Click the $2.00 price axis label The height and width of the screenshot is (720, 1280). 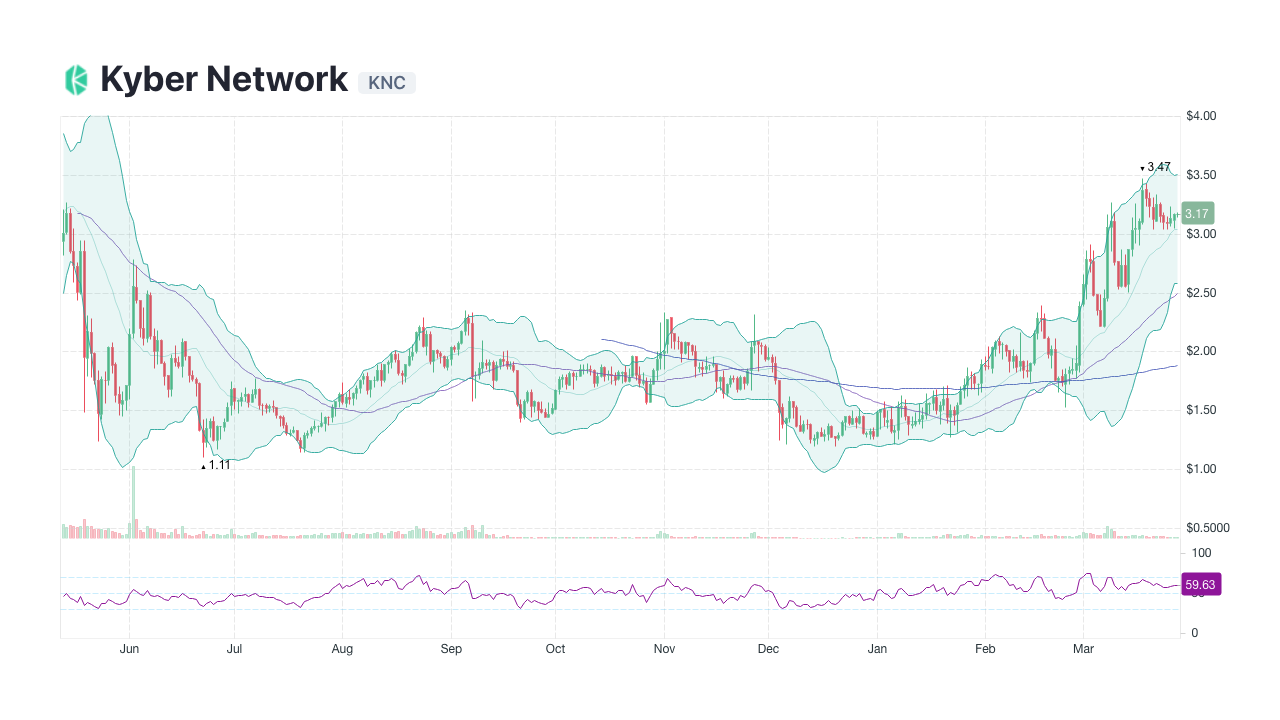[1201, 351]
